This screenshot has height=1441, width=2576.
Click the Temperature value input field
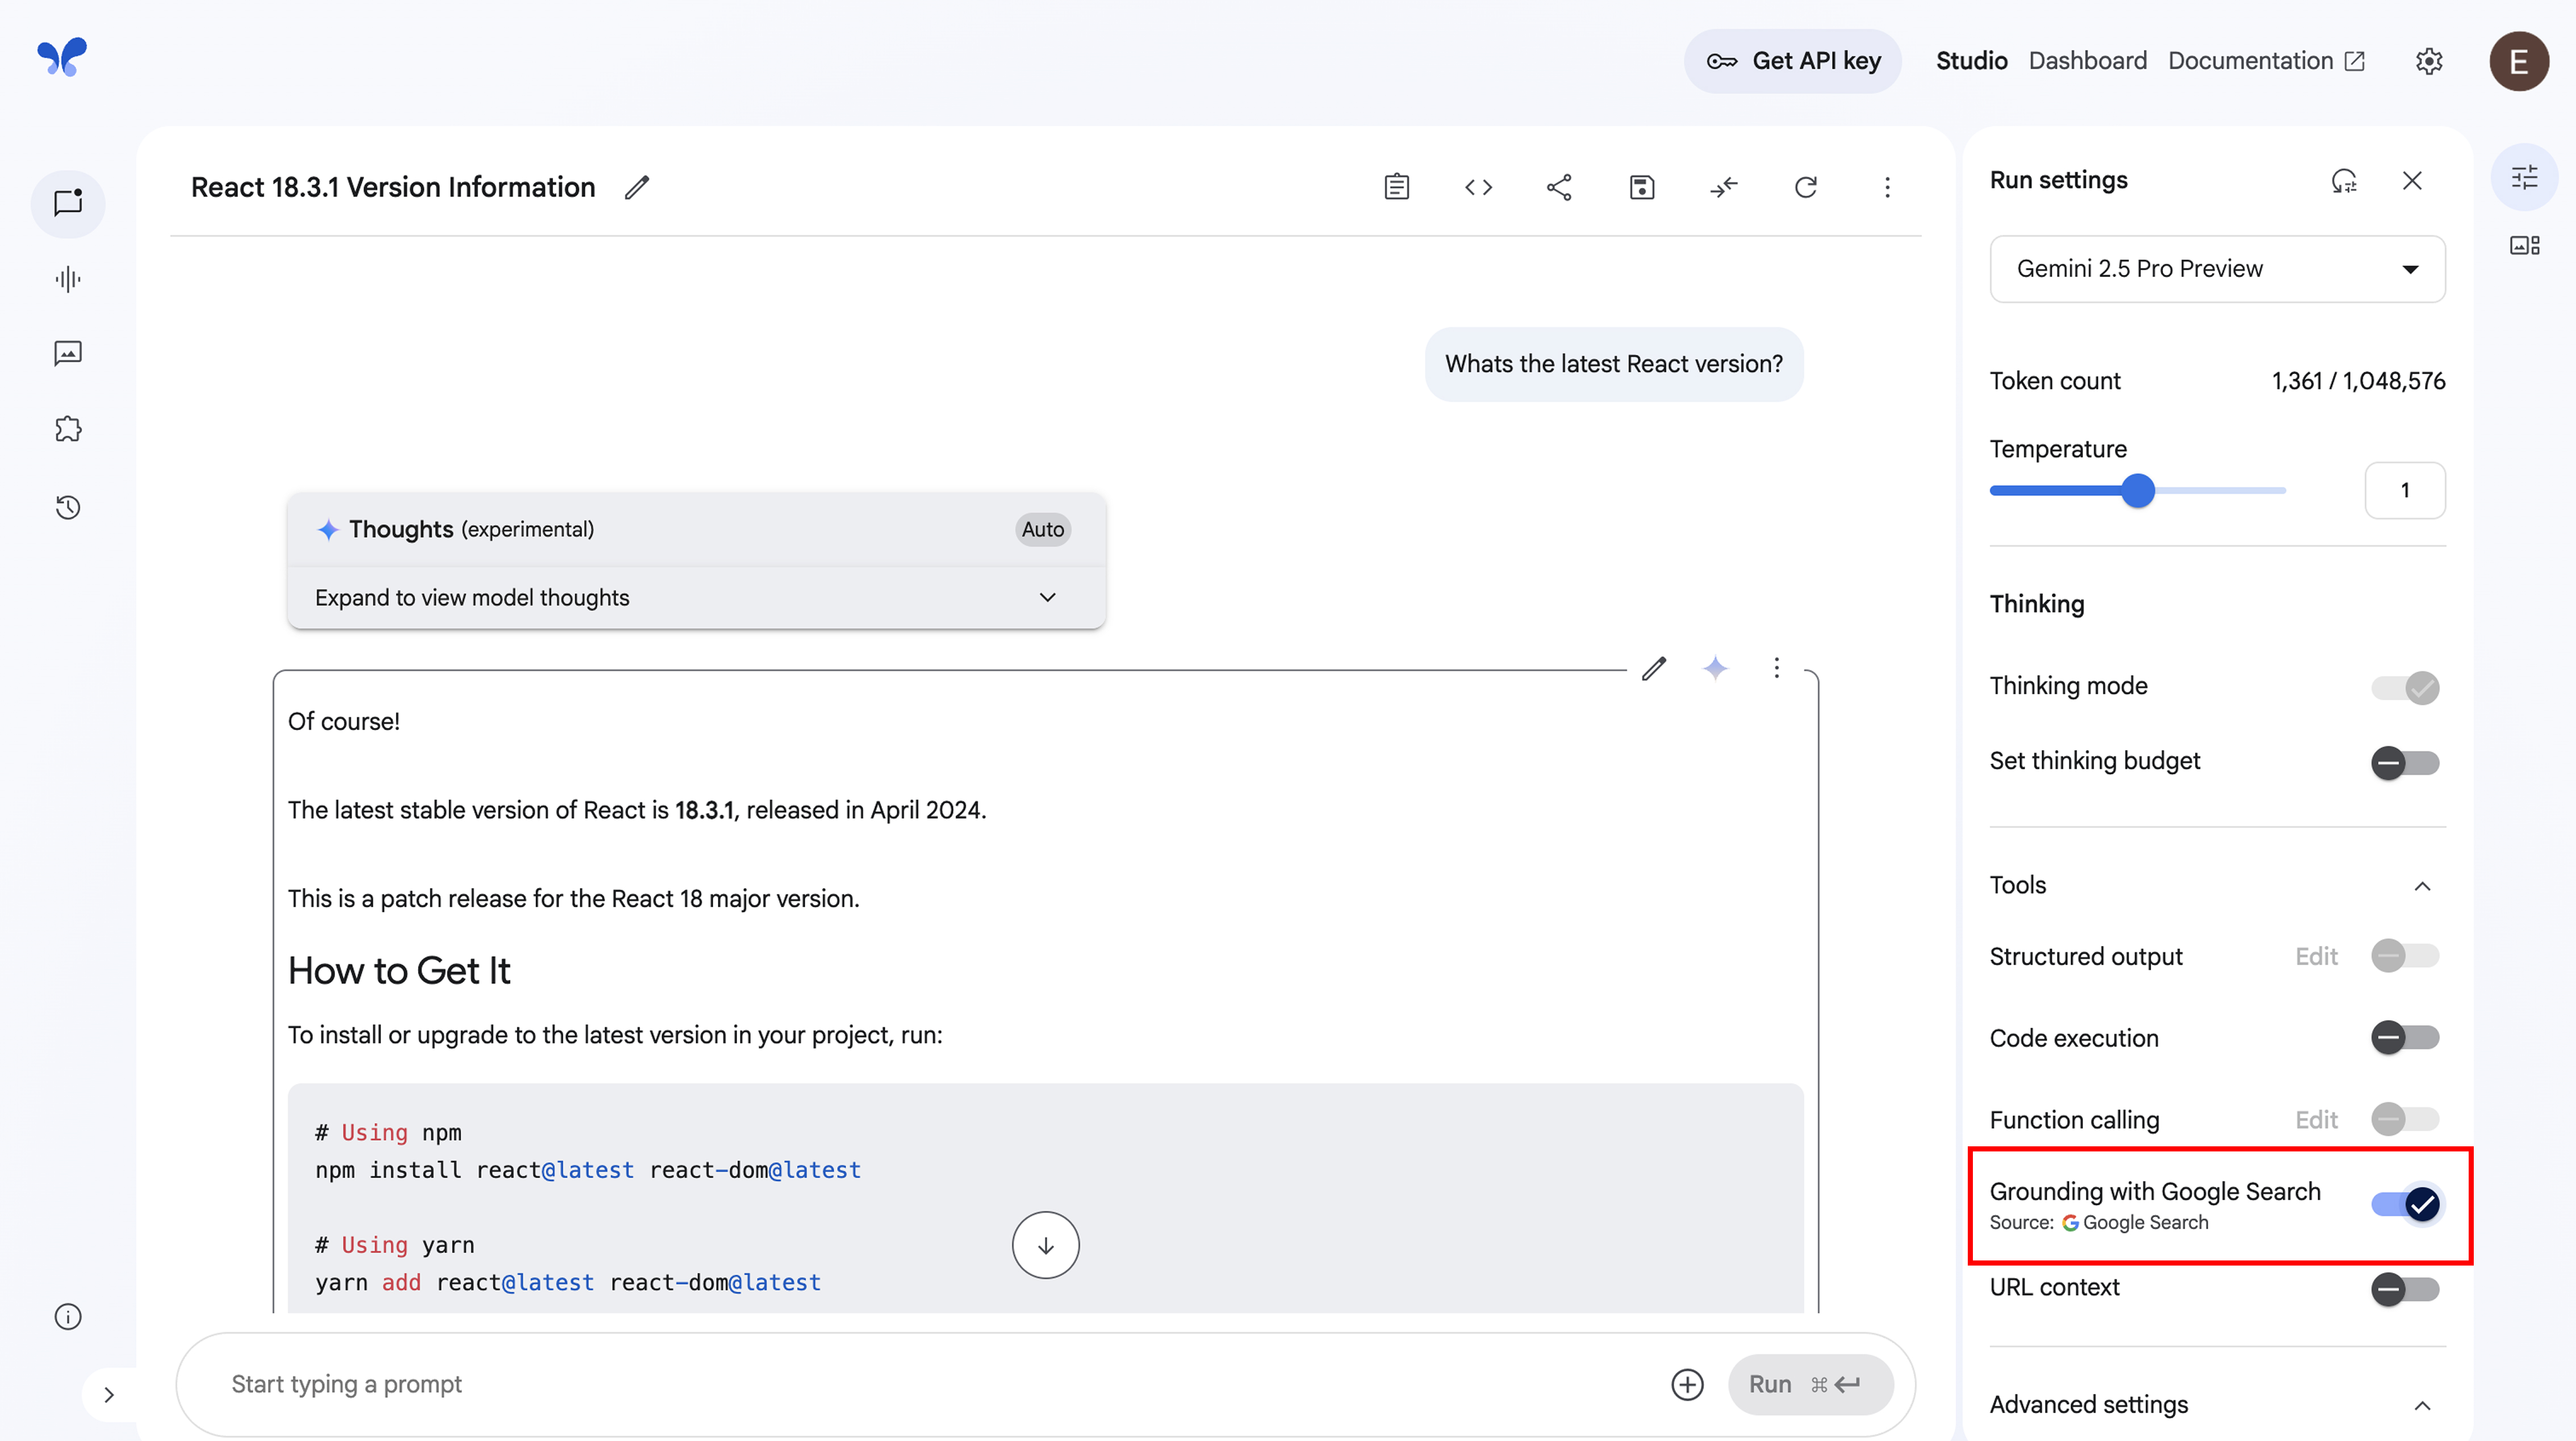point(2405,491)
